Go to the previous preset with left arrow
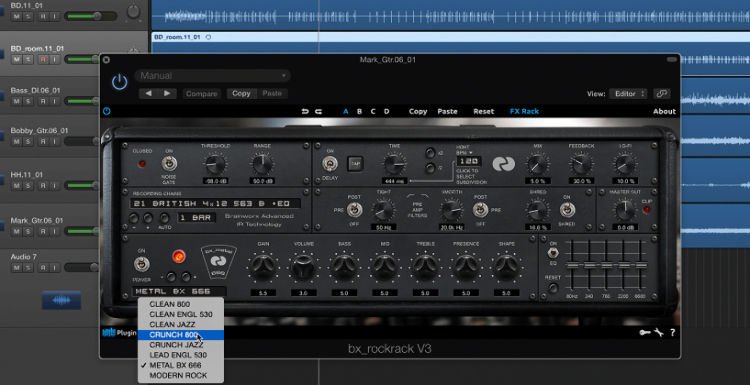The height and width of the screenshot is (385, 750). [x=148, y=94]
